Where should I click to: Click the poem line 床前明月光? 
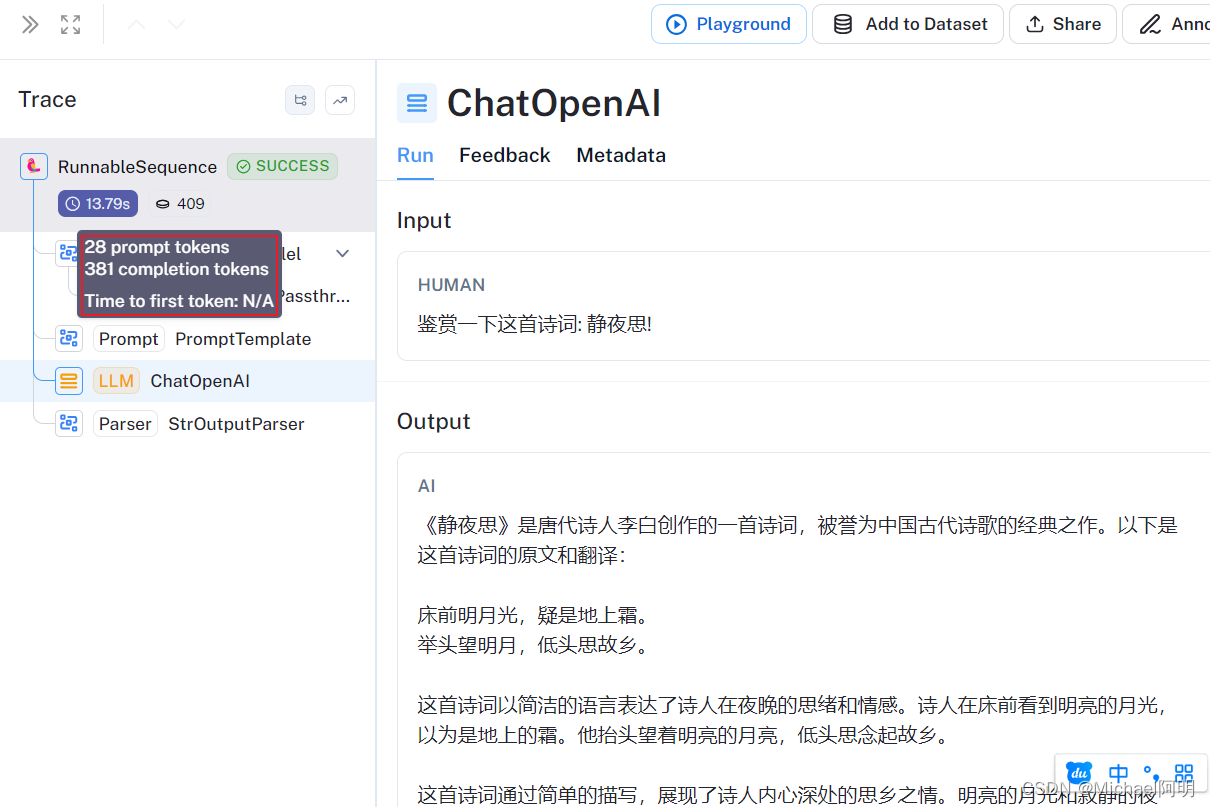[x=467, y=615]
